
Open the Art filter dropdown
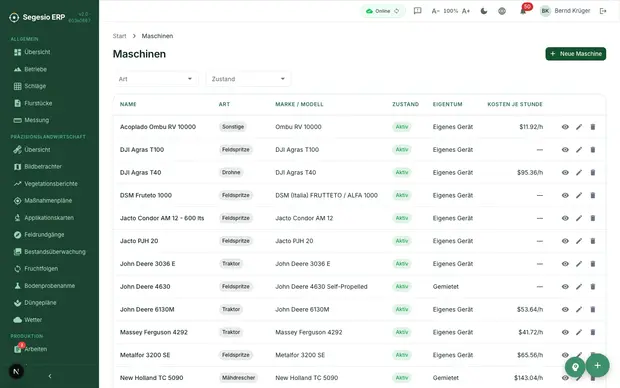pos(156,79)
